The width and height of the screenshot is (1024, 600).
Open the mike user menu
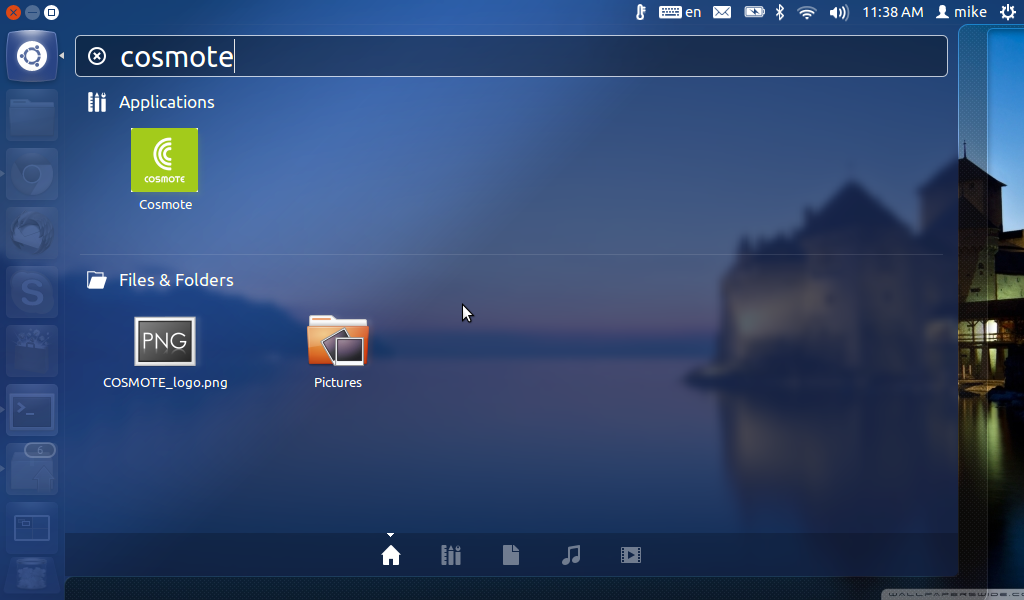pyautogui.click(x=961, y=12)
